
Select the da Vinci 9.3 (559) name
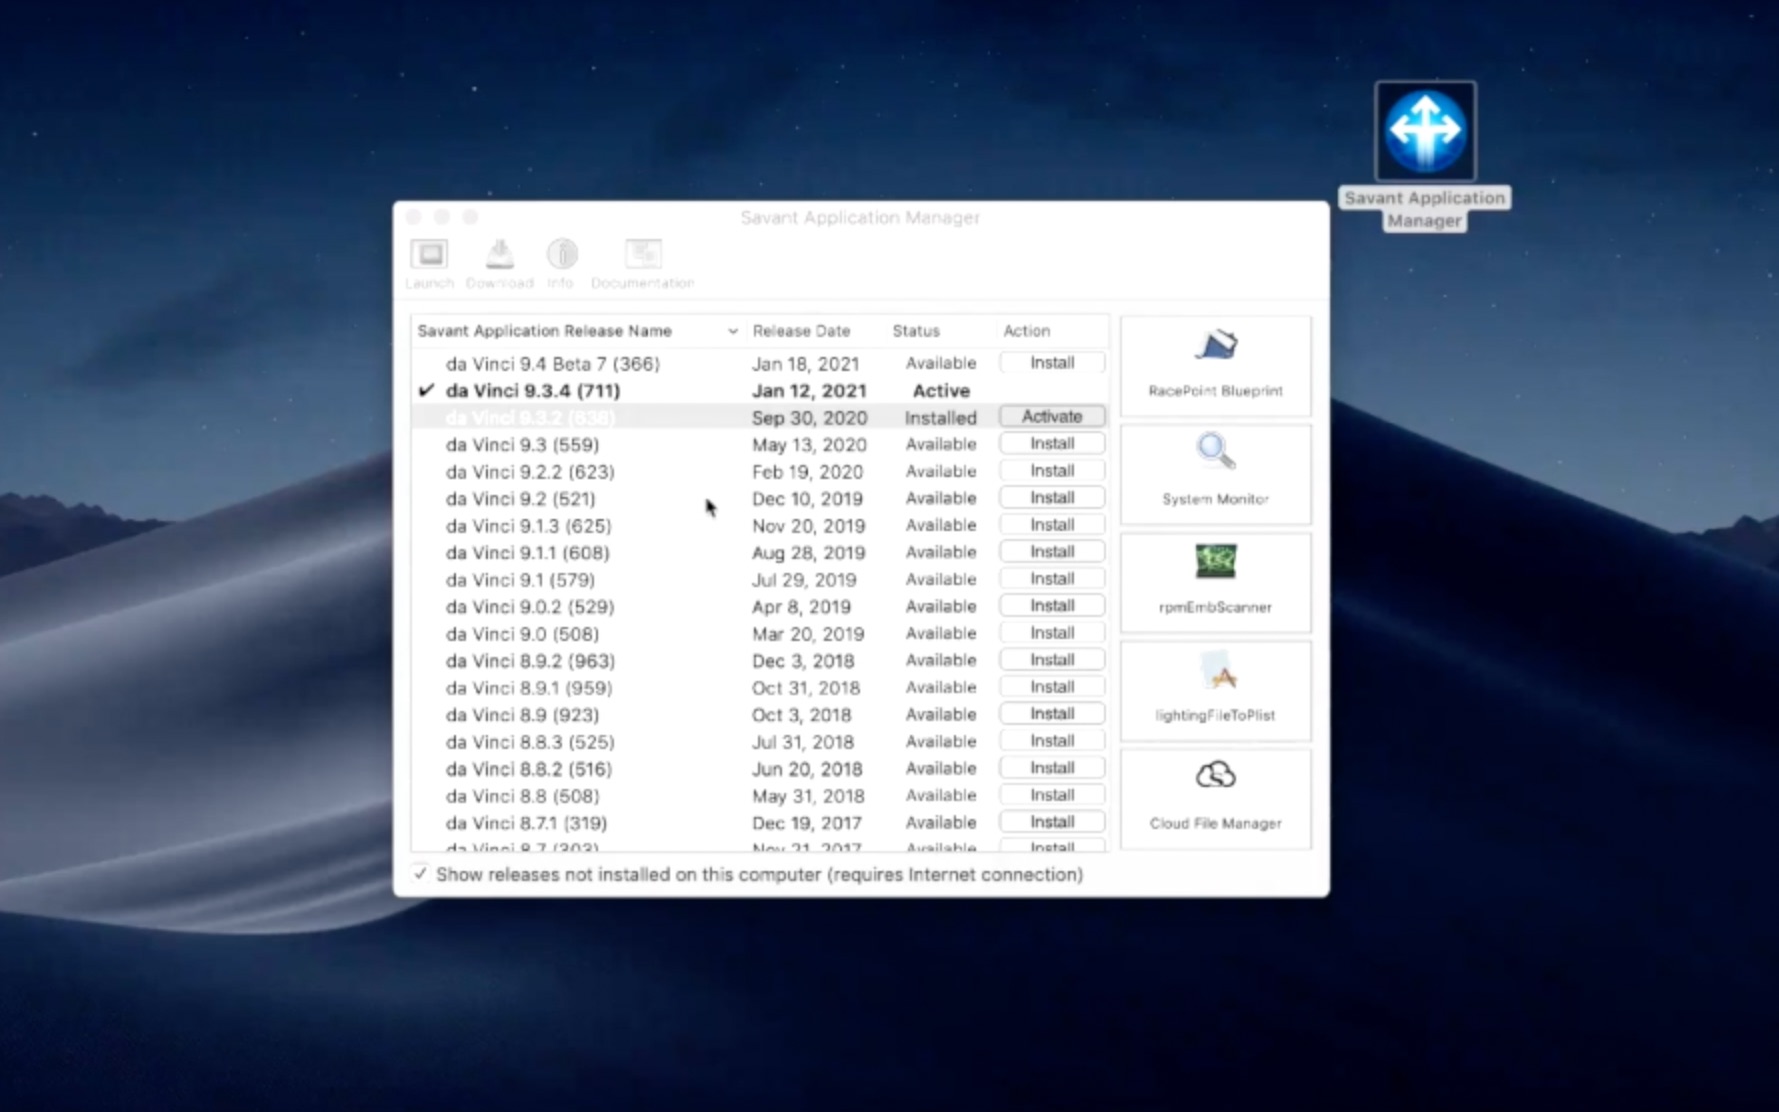click(x=522, y=444)
